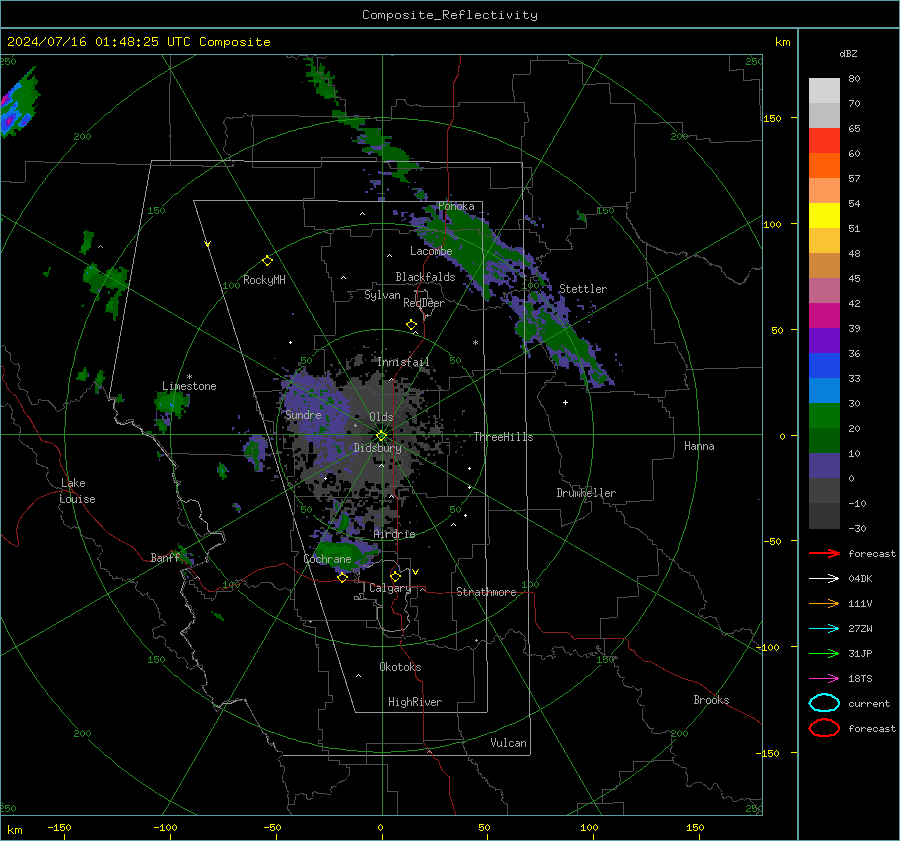Click the Cochrane city label
The image size is (900, 841).
click(327, 559)
